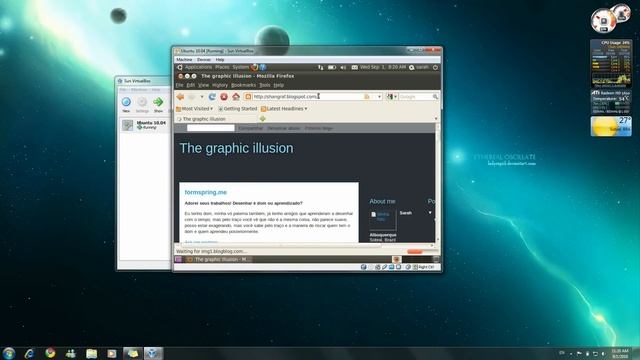Click the hard disk activity icon in VirtualBox status bar
The height and width of the screenshot is (360, 640).
point(363,267)
